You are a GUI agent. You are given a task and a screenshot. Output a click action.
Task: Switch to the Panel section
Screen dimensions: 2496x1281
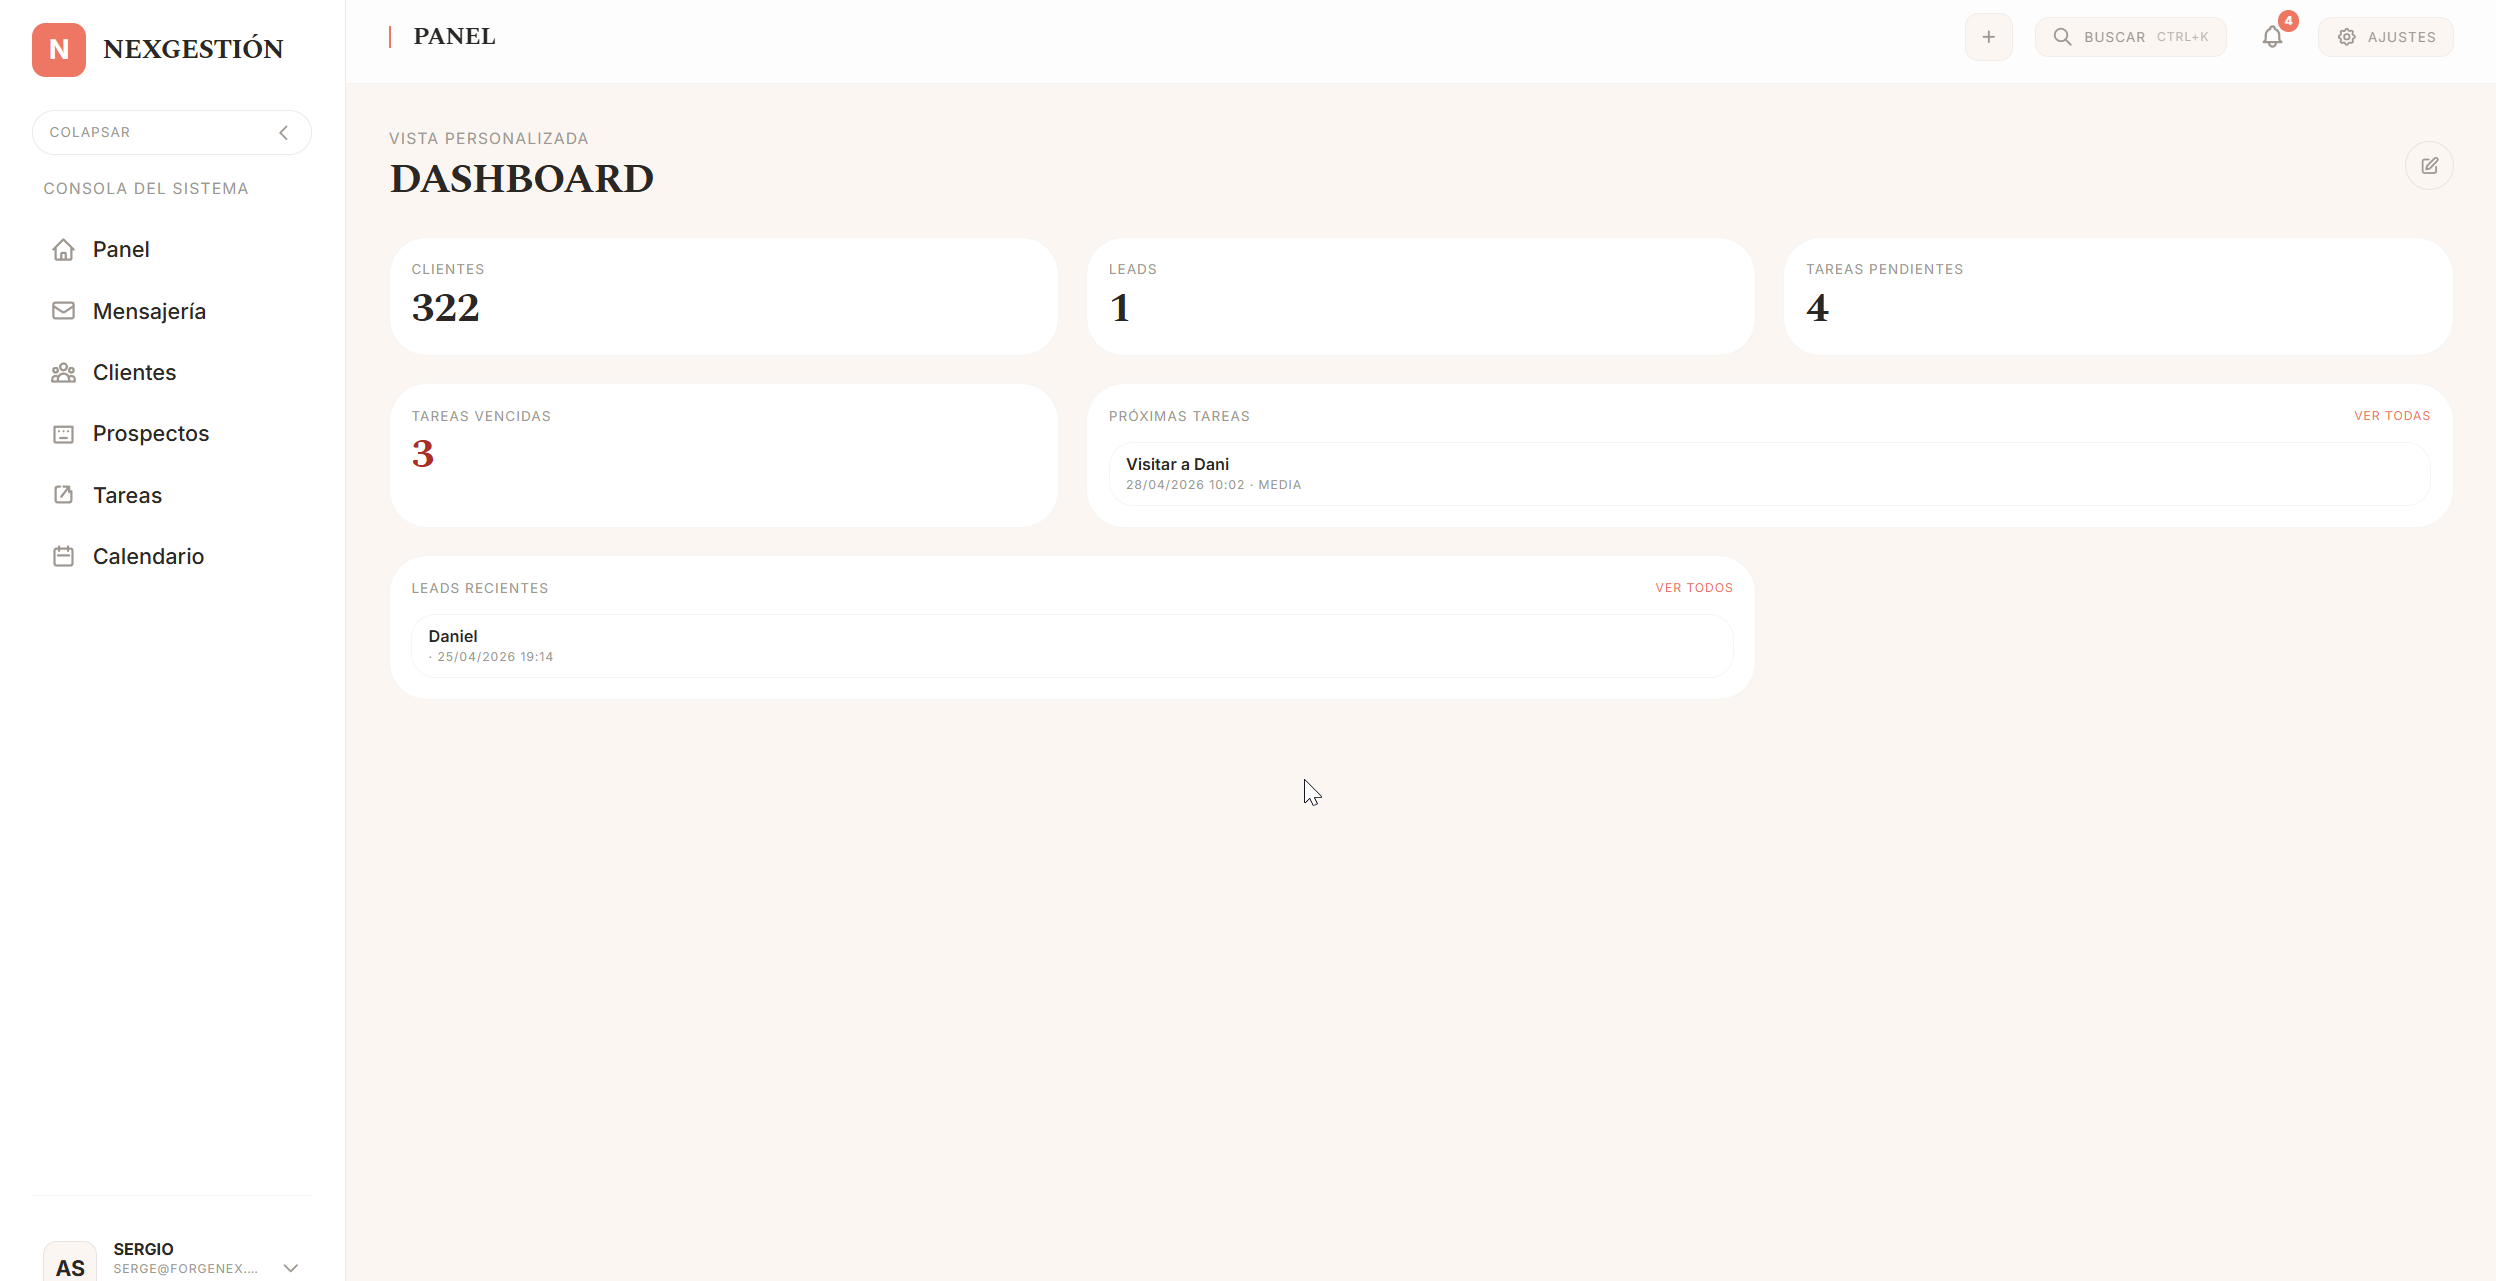pos(120,249)
